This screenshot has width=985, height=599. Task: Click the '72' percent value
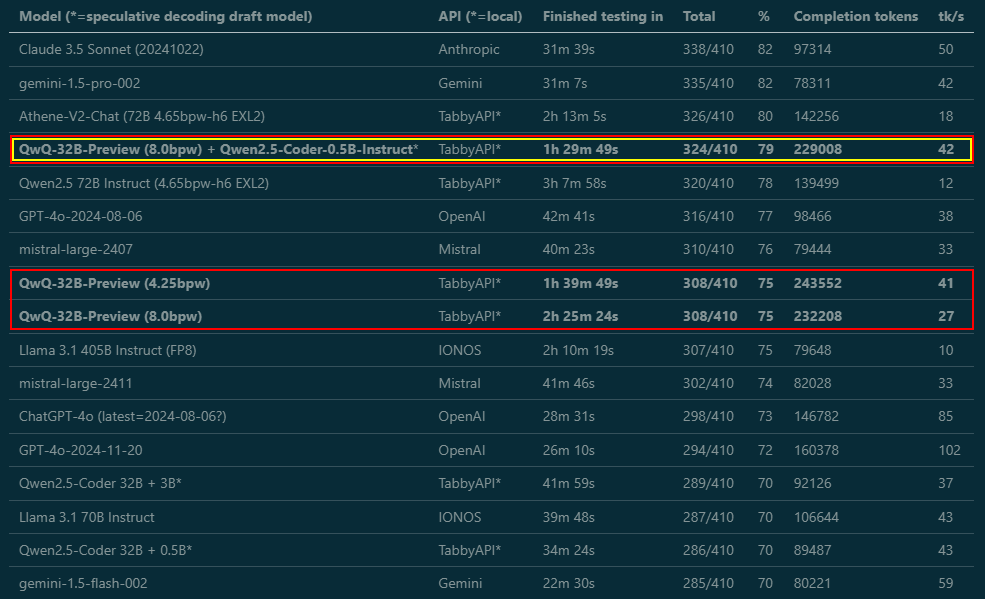(x=765, y=451)
